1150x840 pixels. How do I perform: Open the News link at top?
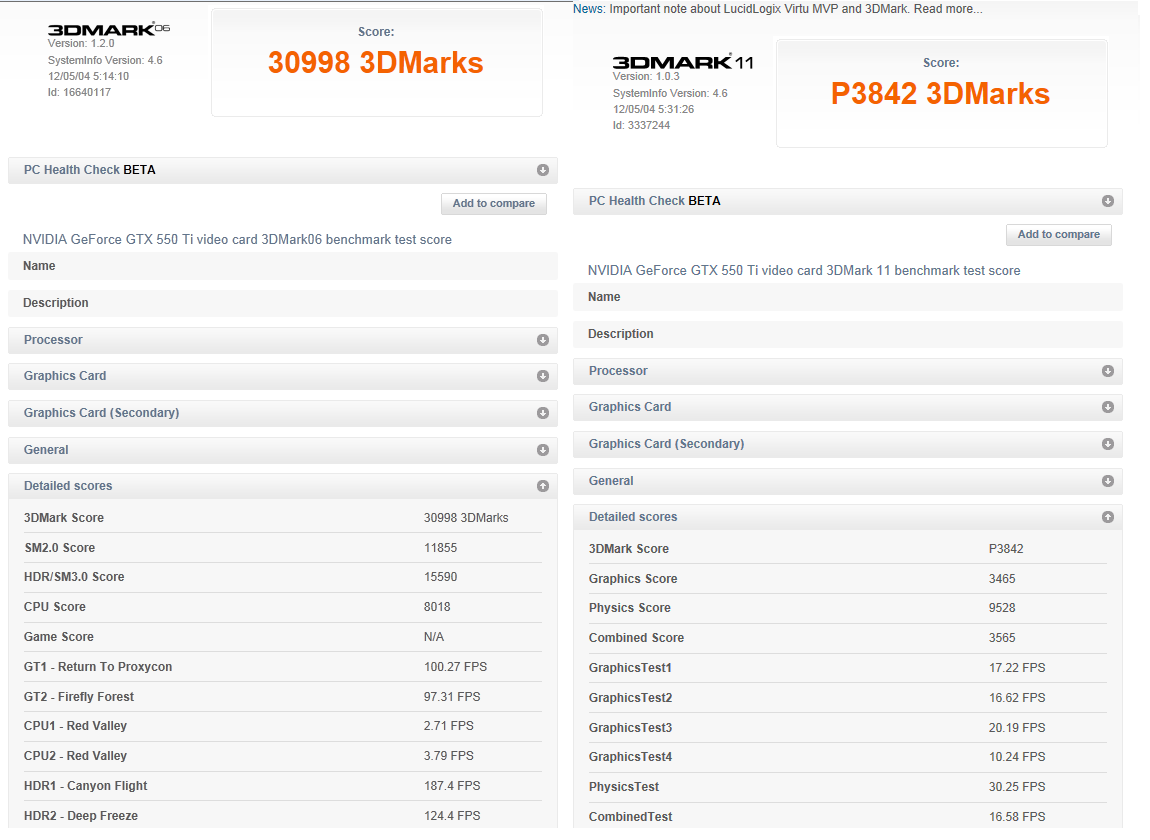(589, 9)
